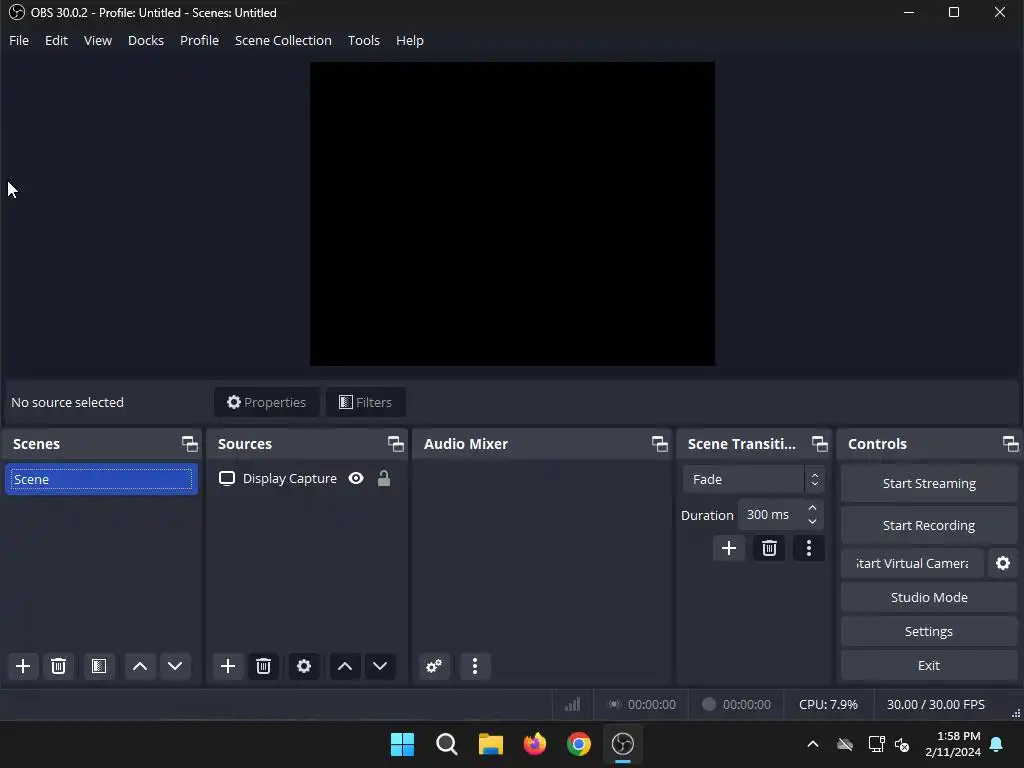1024x768 pixels.
Task: Open source properties gear in Sources dock
Action: 304,666
